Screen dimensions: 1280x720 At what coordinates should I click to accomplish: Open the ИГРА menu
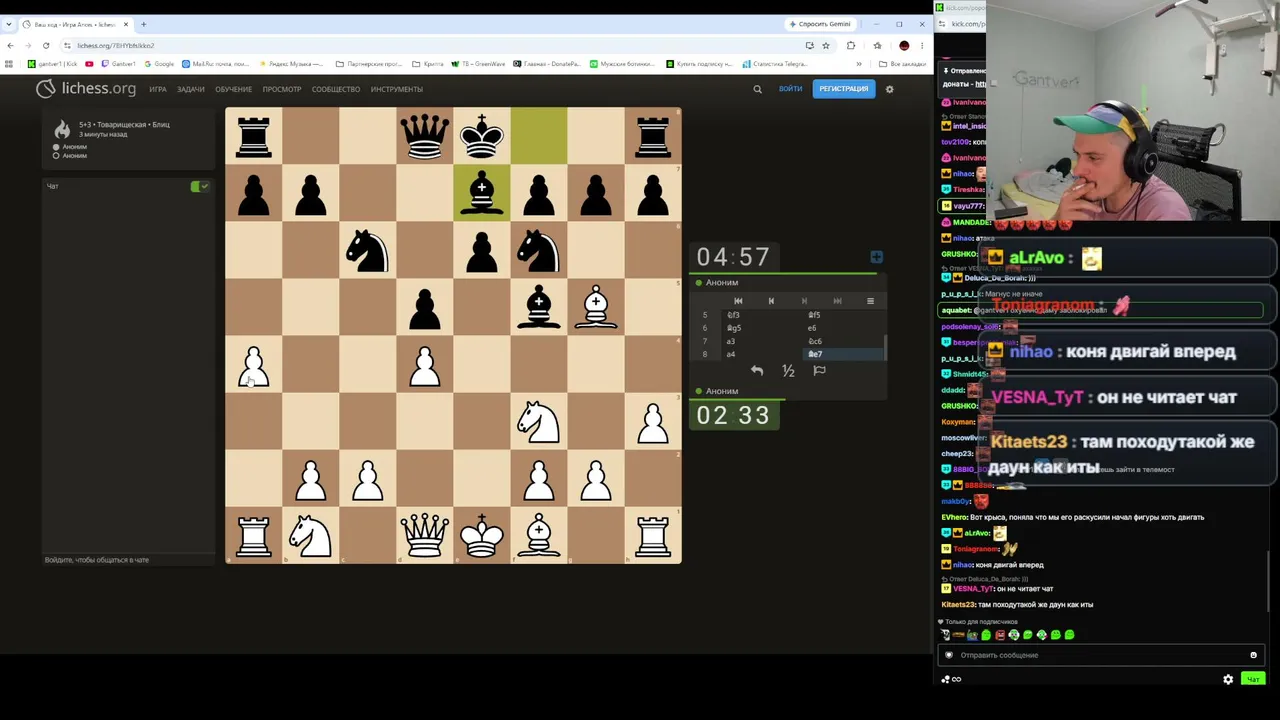(158, 89)
